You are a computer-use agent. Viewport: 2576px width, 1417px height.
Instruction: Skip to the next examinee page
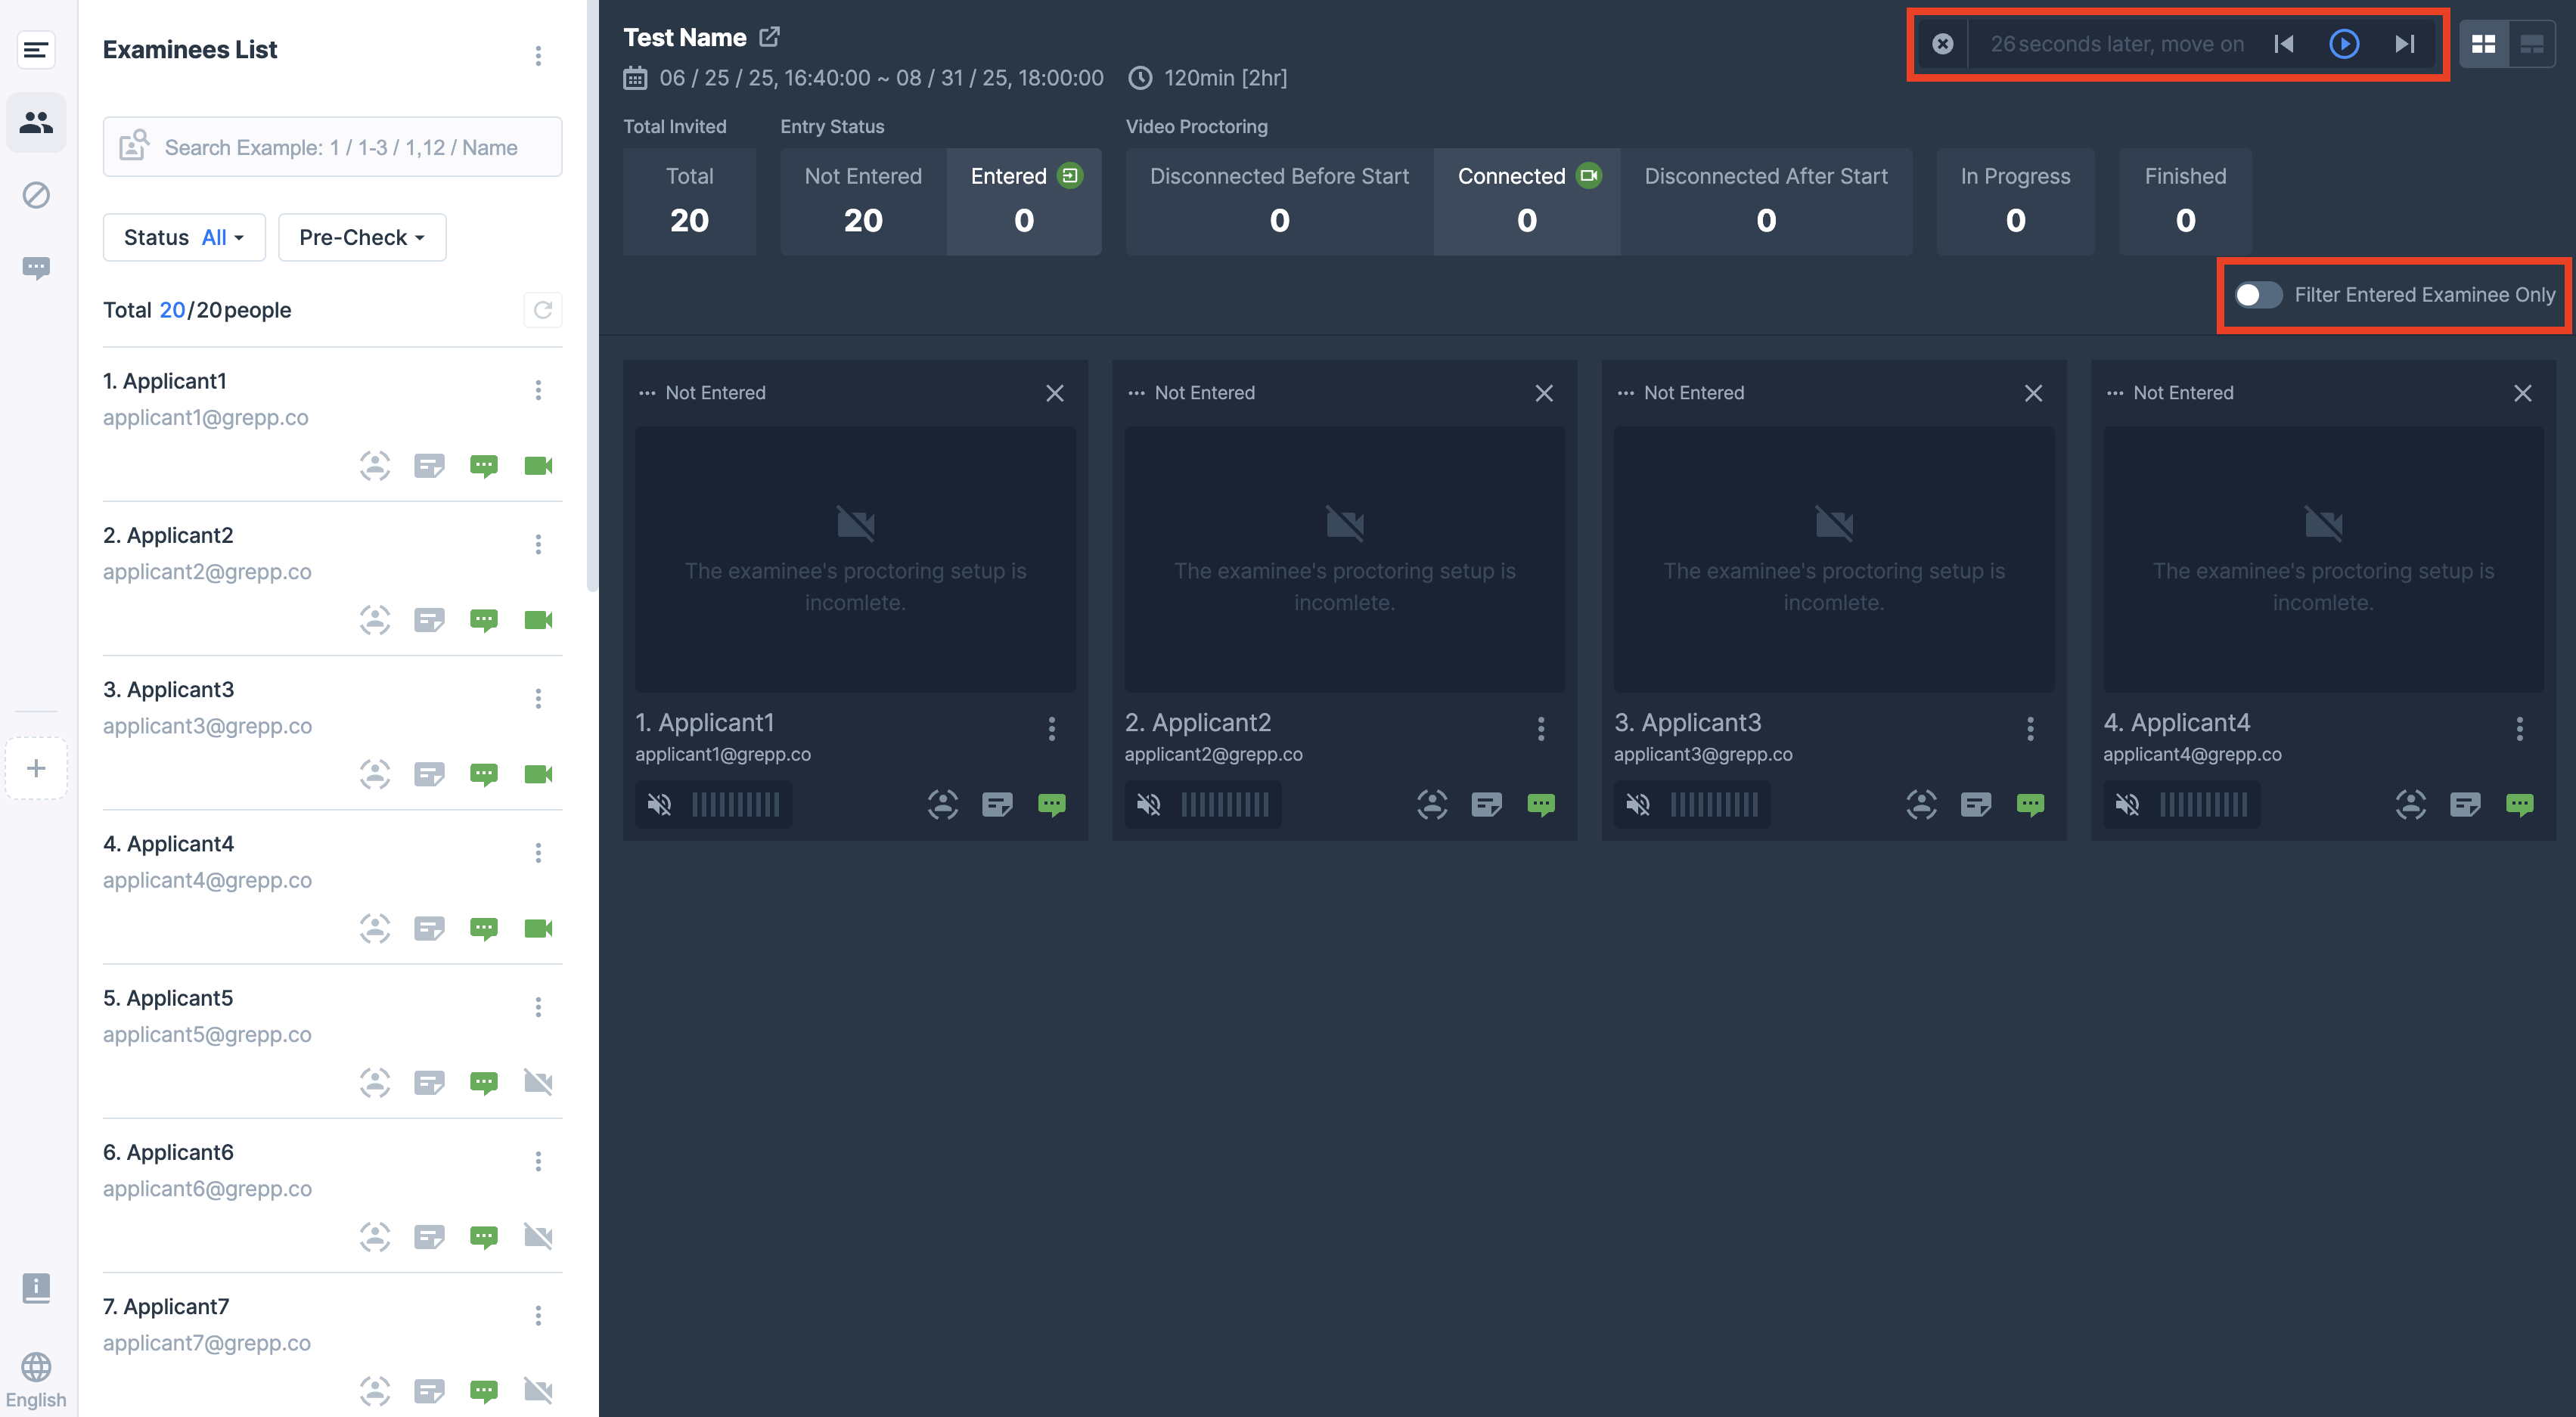tap(2404, 44)
